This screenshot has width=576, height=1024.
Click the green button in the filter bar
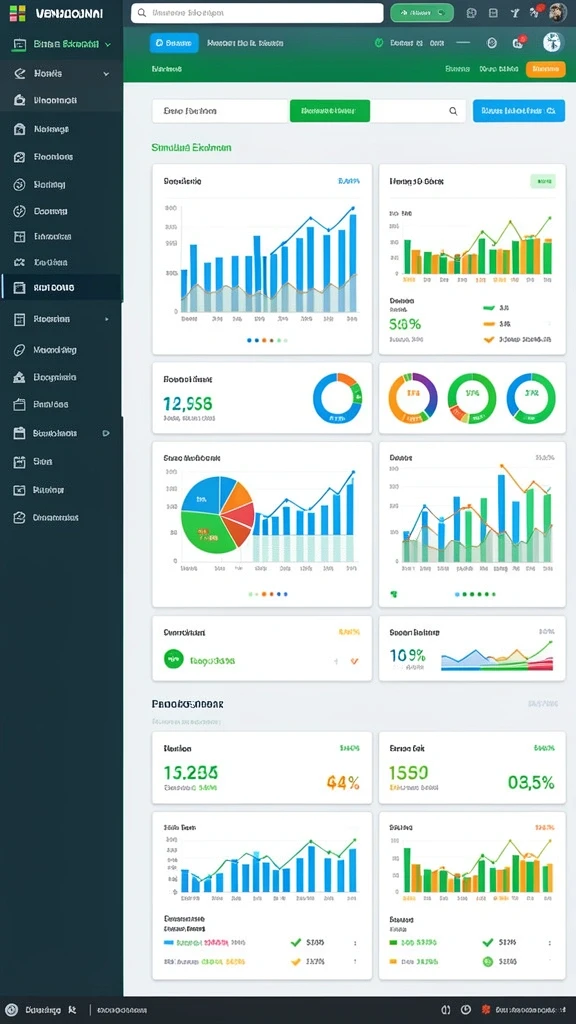(330, 111)
